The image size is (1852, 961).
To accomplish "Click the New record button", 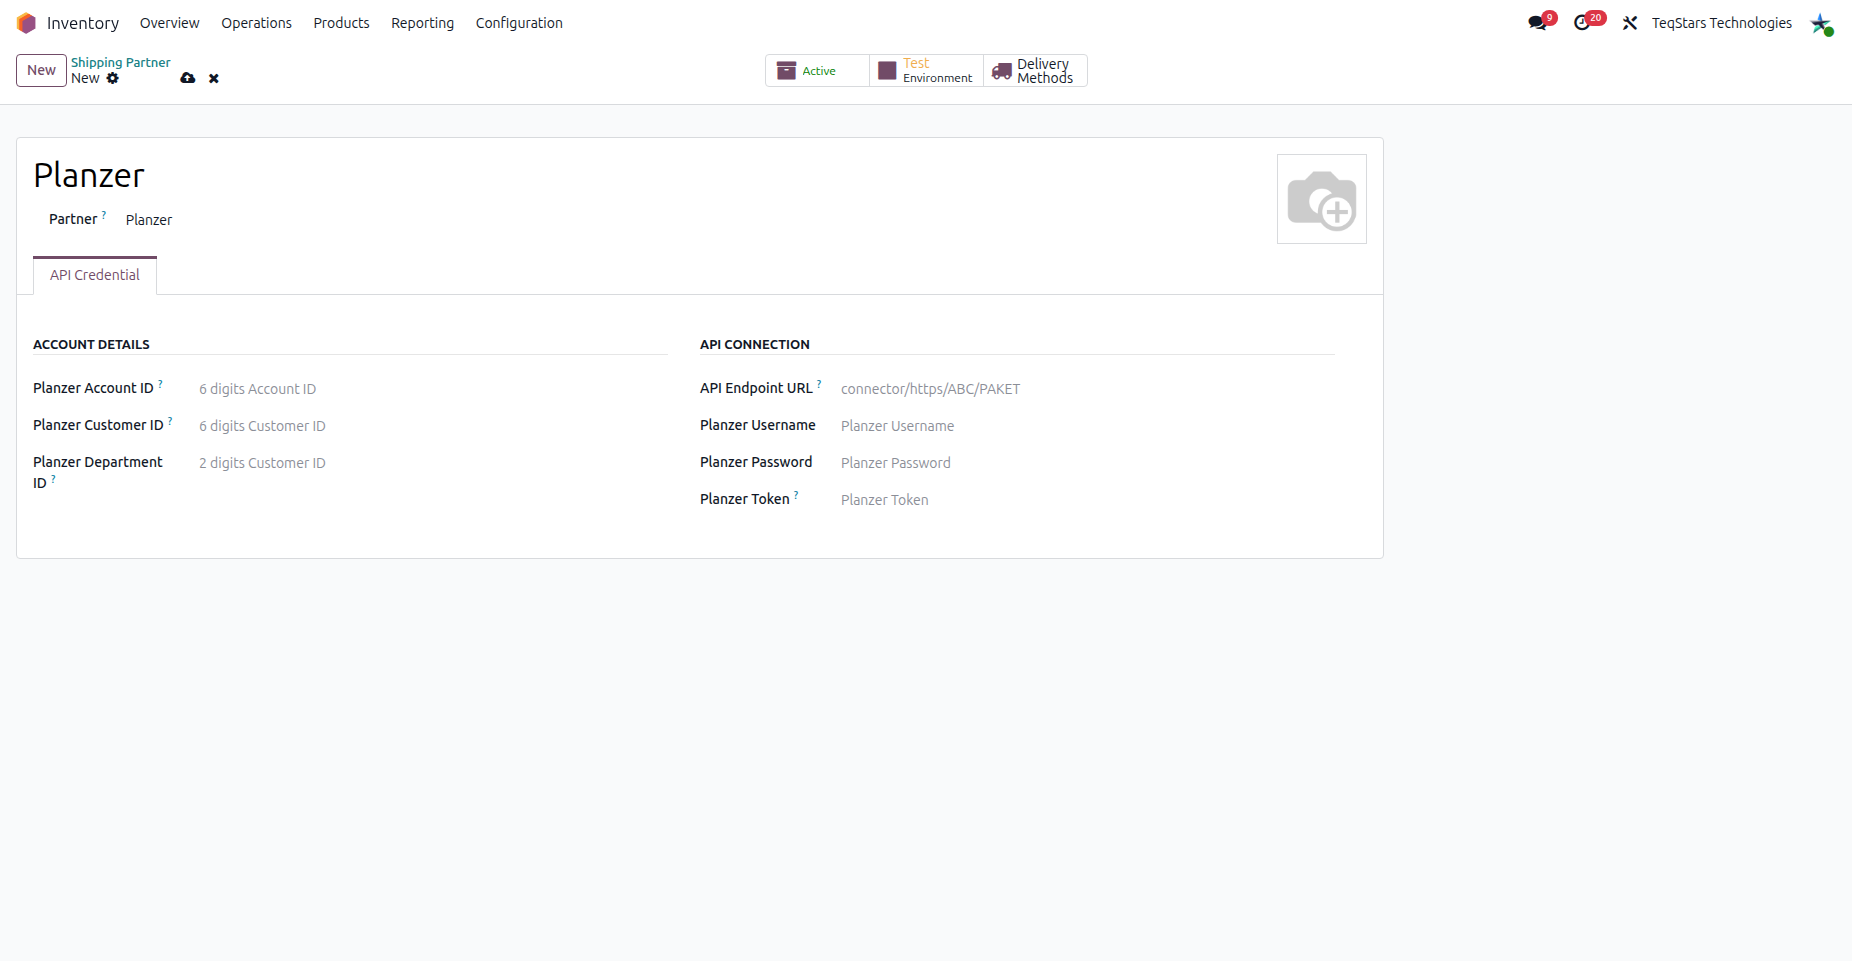I will (x=41, y=70).
